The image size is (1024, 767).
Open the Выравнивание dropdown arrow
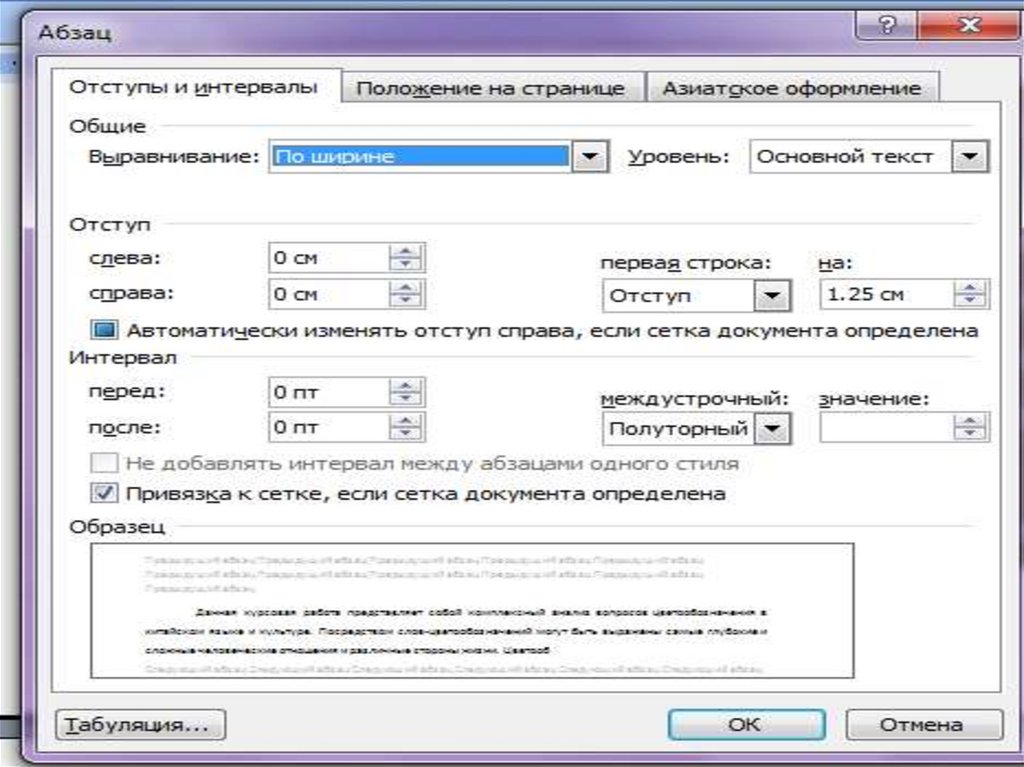coord(590,156)
